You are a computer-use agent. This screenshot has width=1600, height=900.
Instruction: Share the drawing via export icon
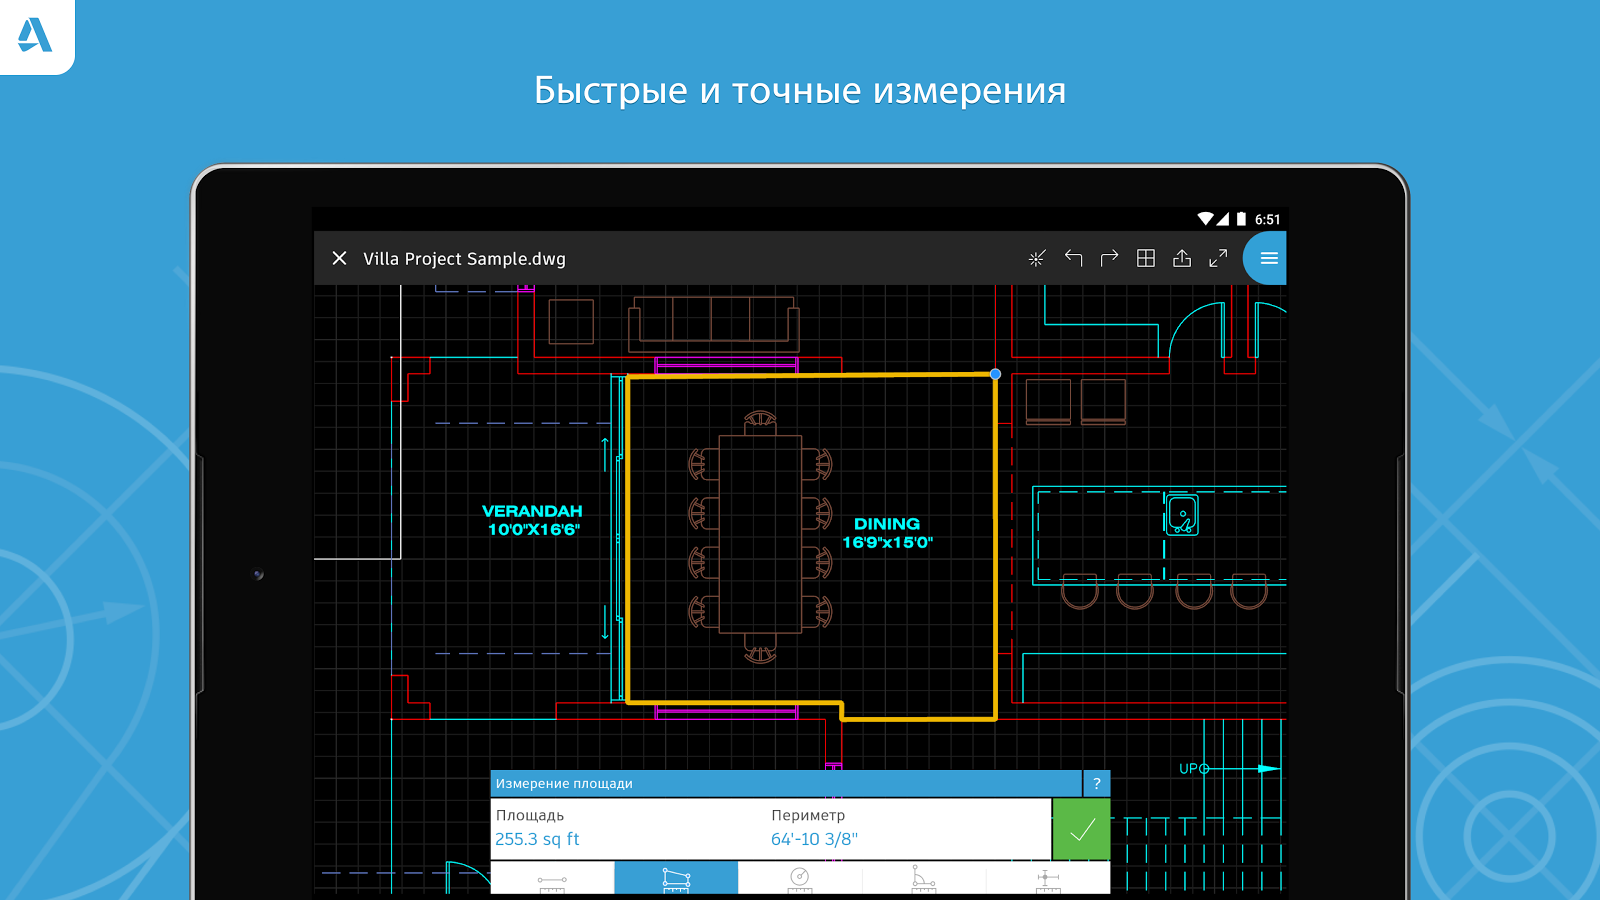tap(1182, 258)
